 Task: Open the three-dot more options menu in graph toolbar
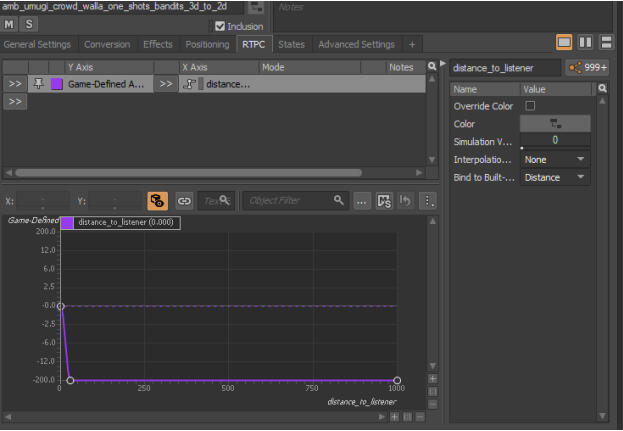[x=429, y=201]
